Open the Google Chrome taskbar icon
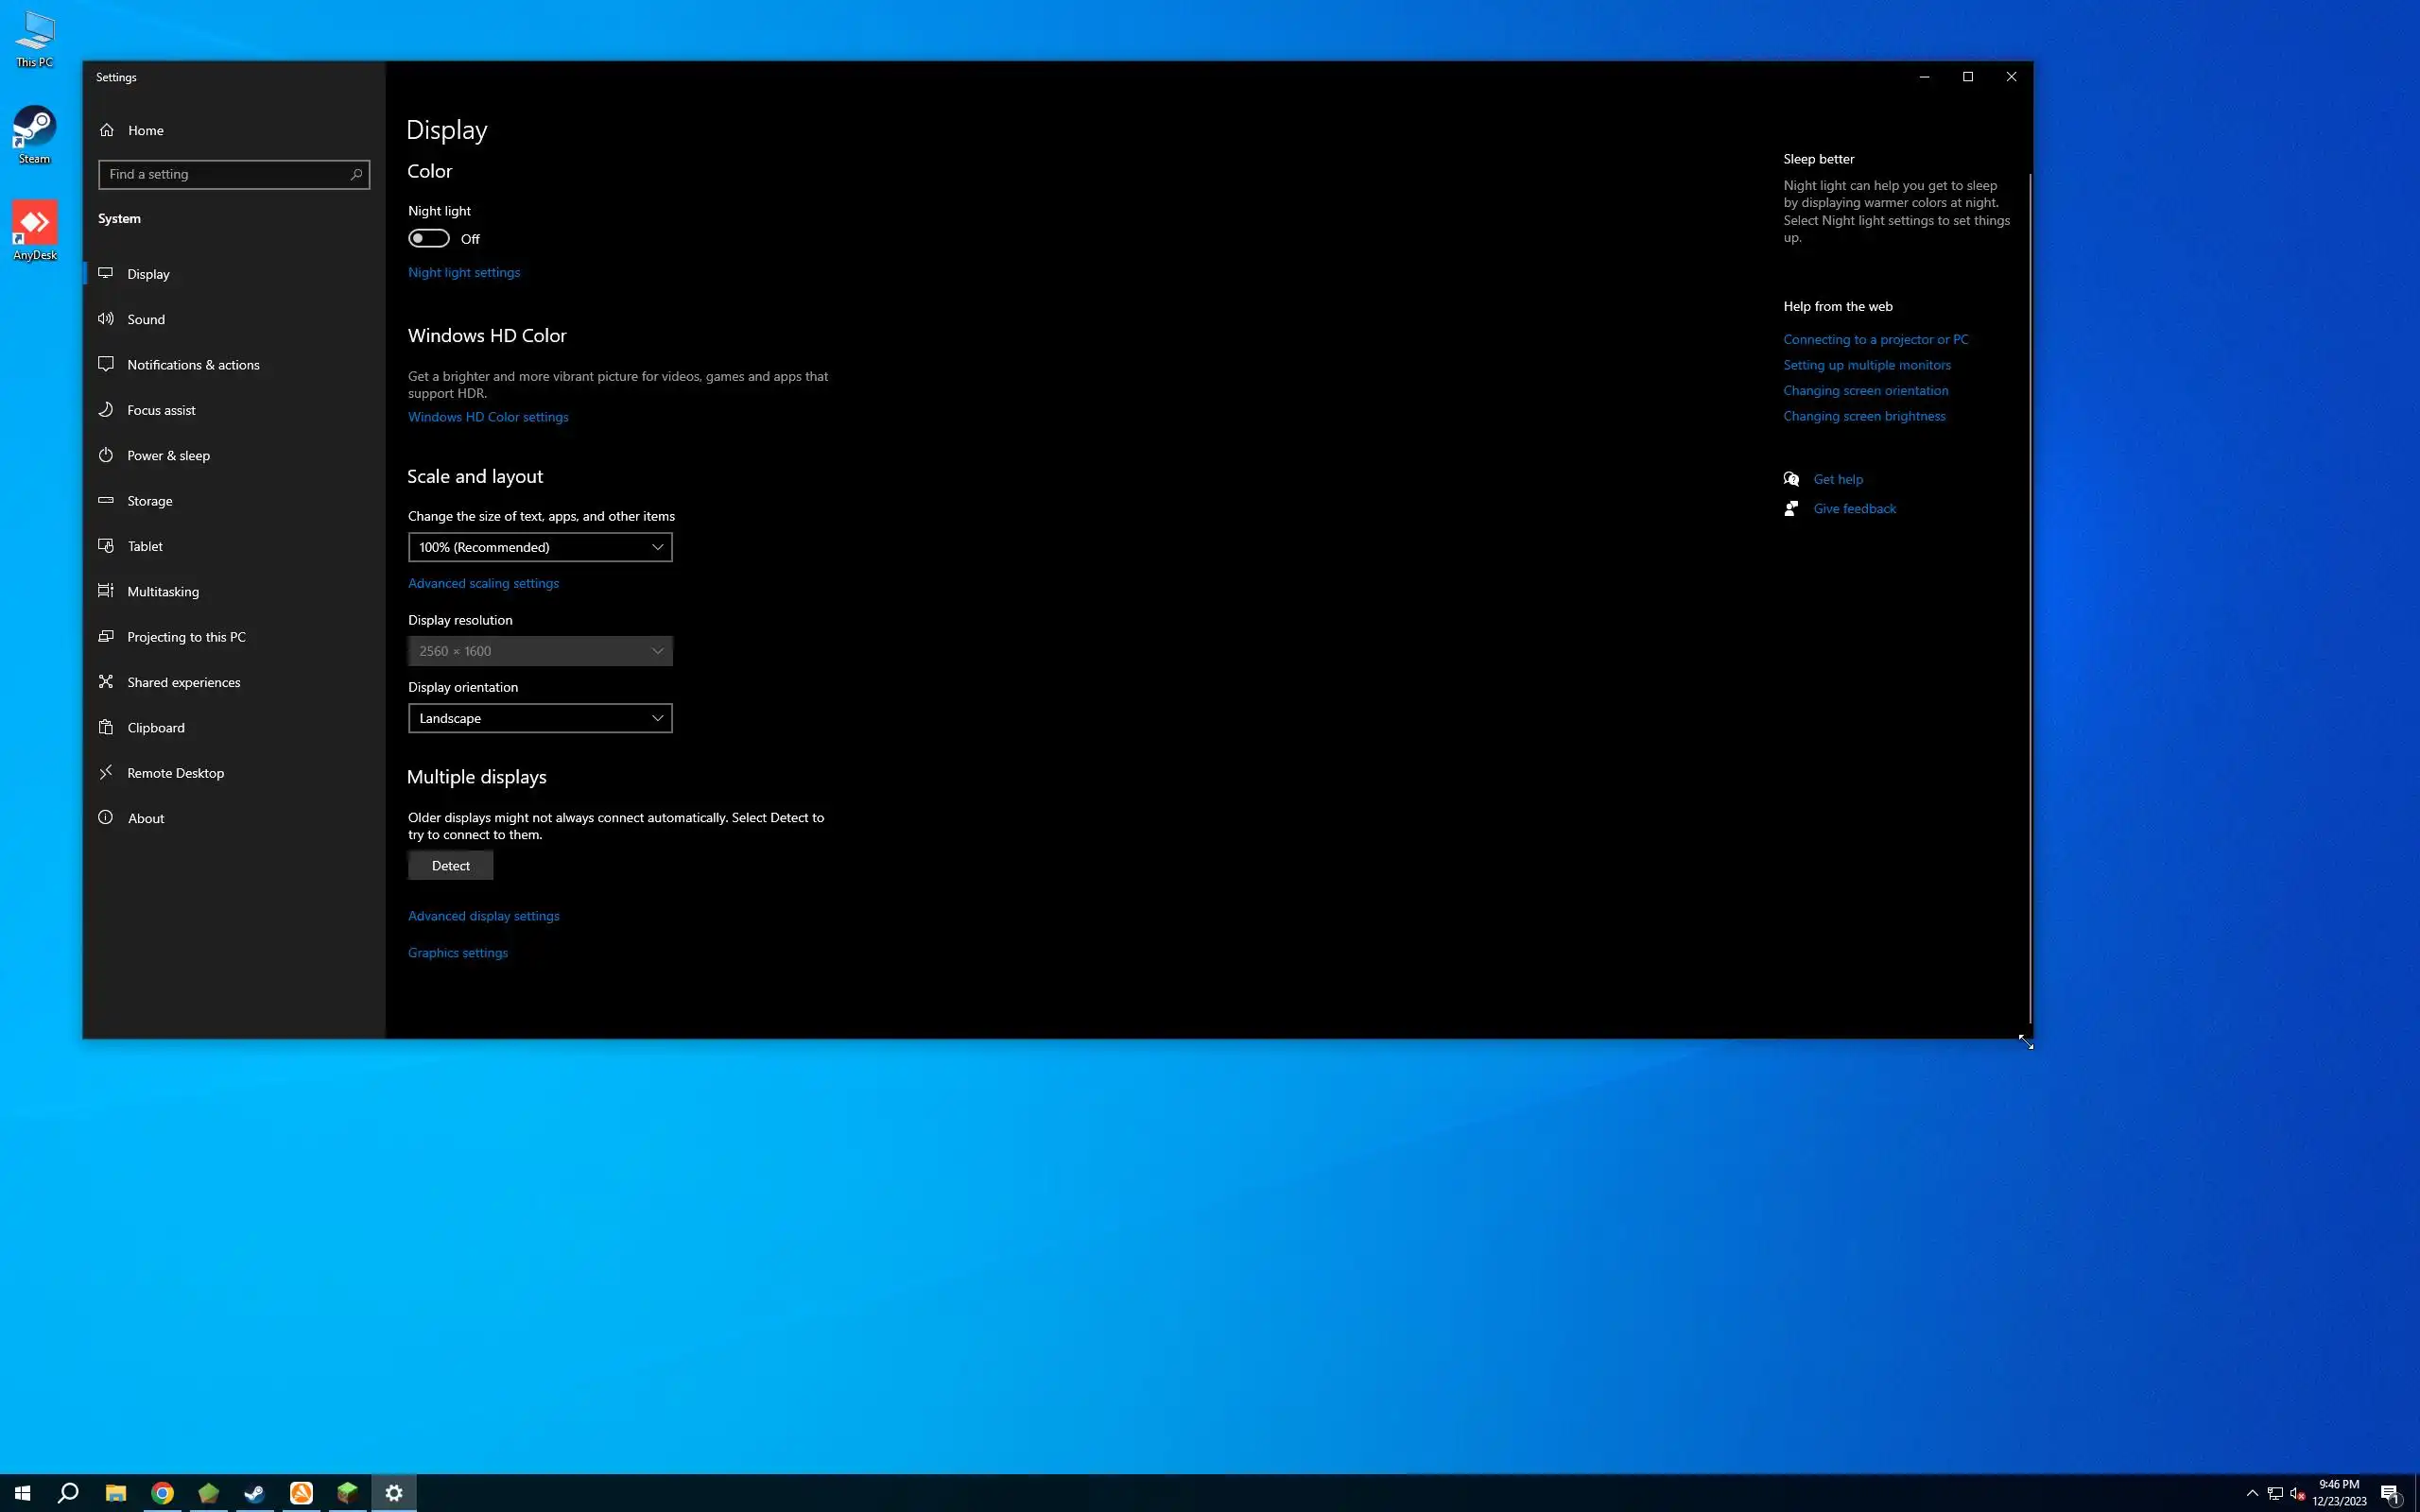Screen dimensions: 2420x1512 coord(162,1493)
